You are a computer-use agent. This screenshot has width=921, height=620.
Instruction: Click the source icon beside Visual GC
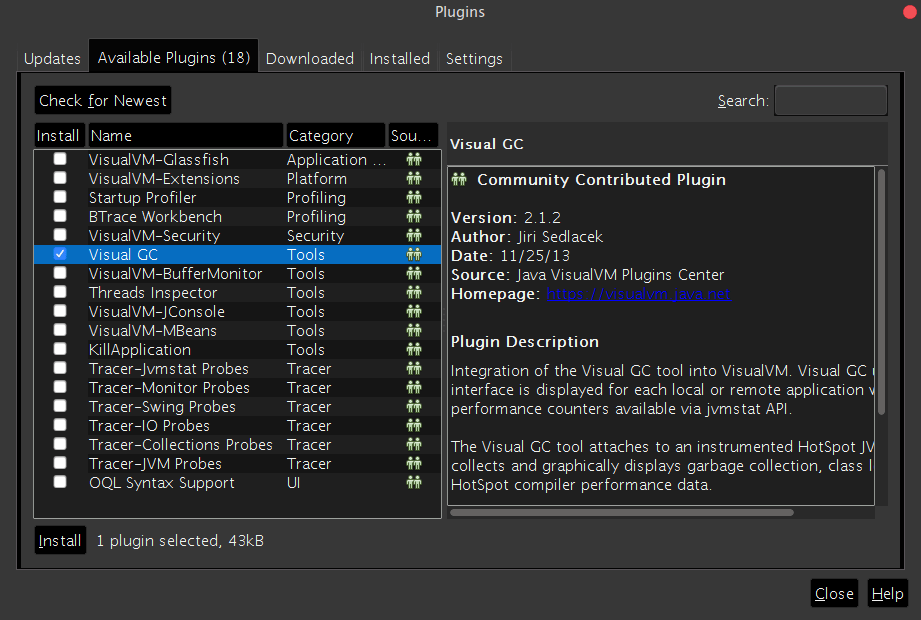(413, 255)
